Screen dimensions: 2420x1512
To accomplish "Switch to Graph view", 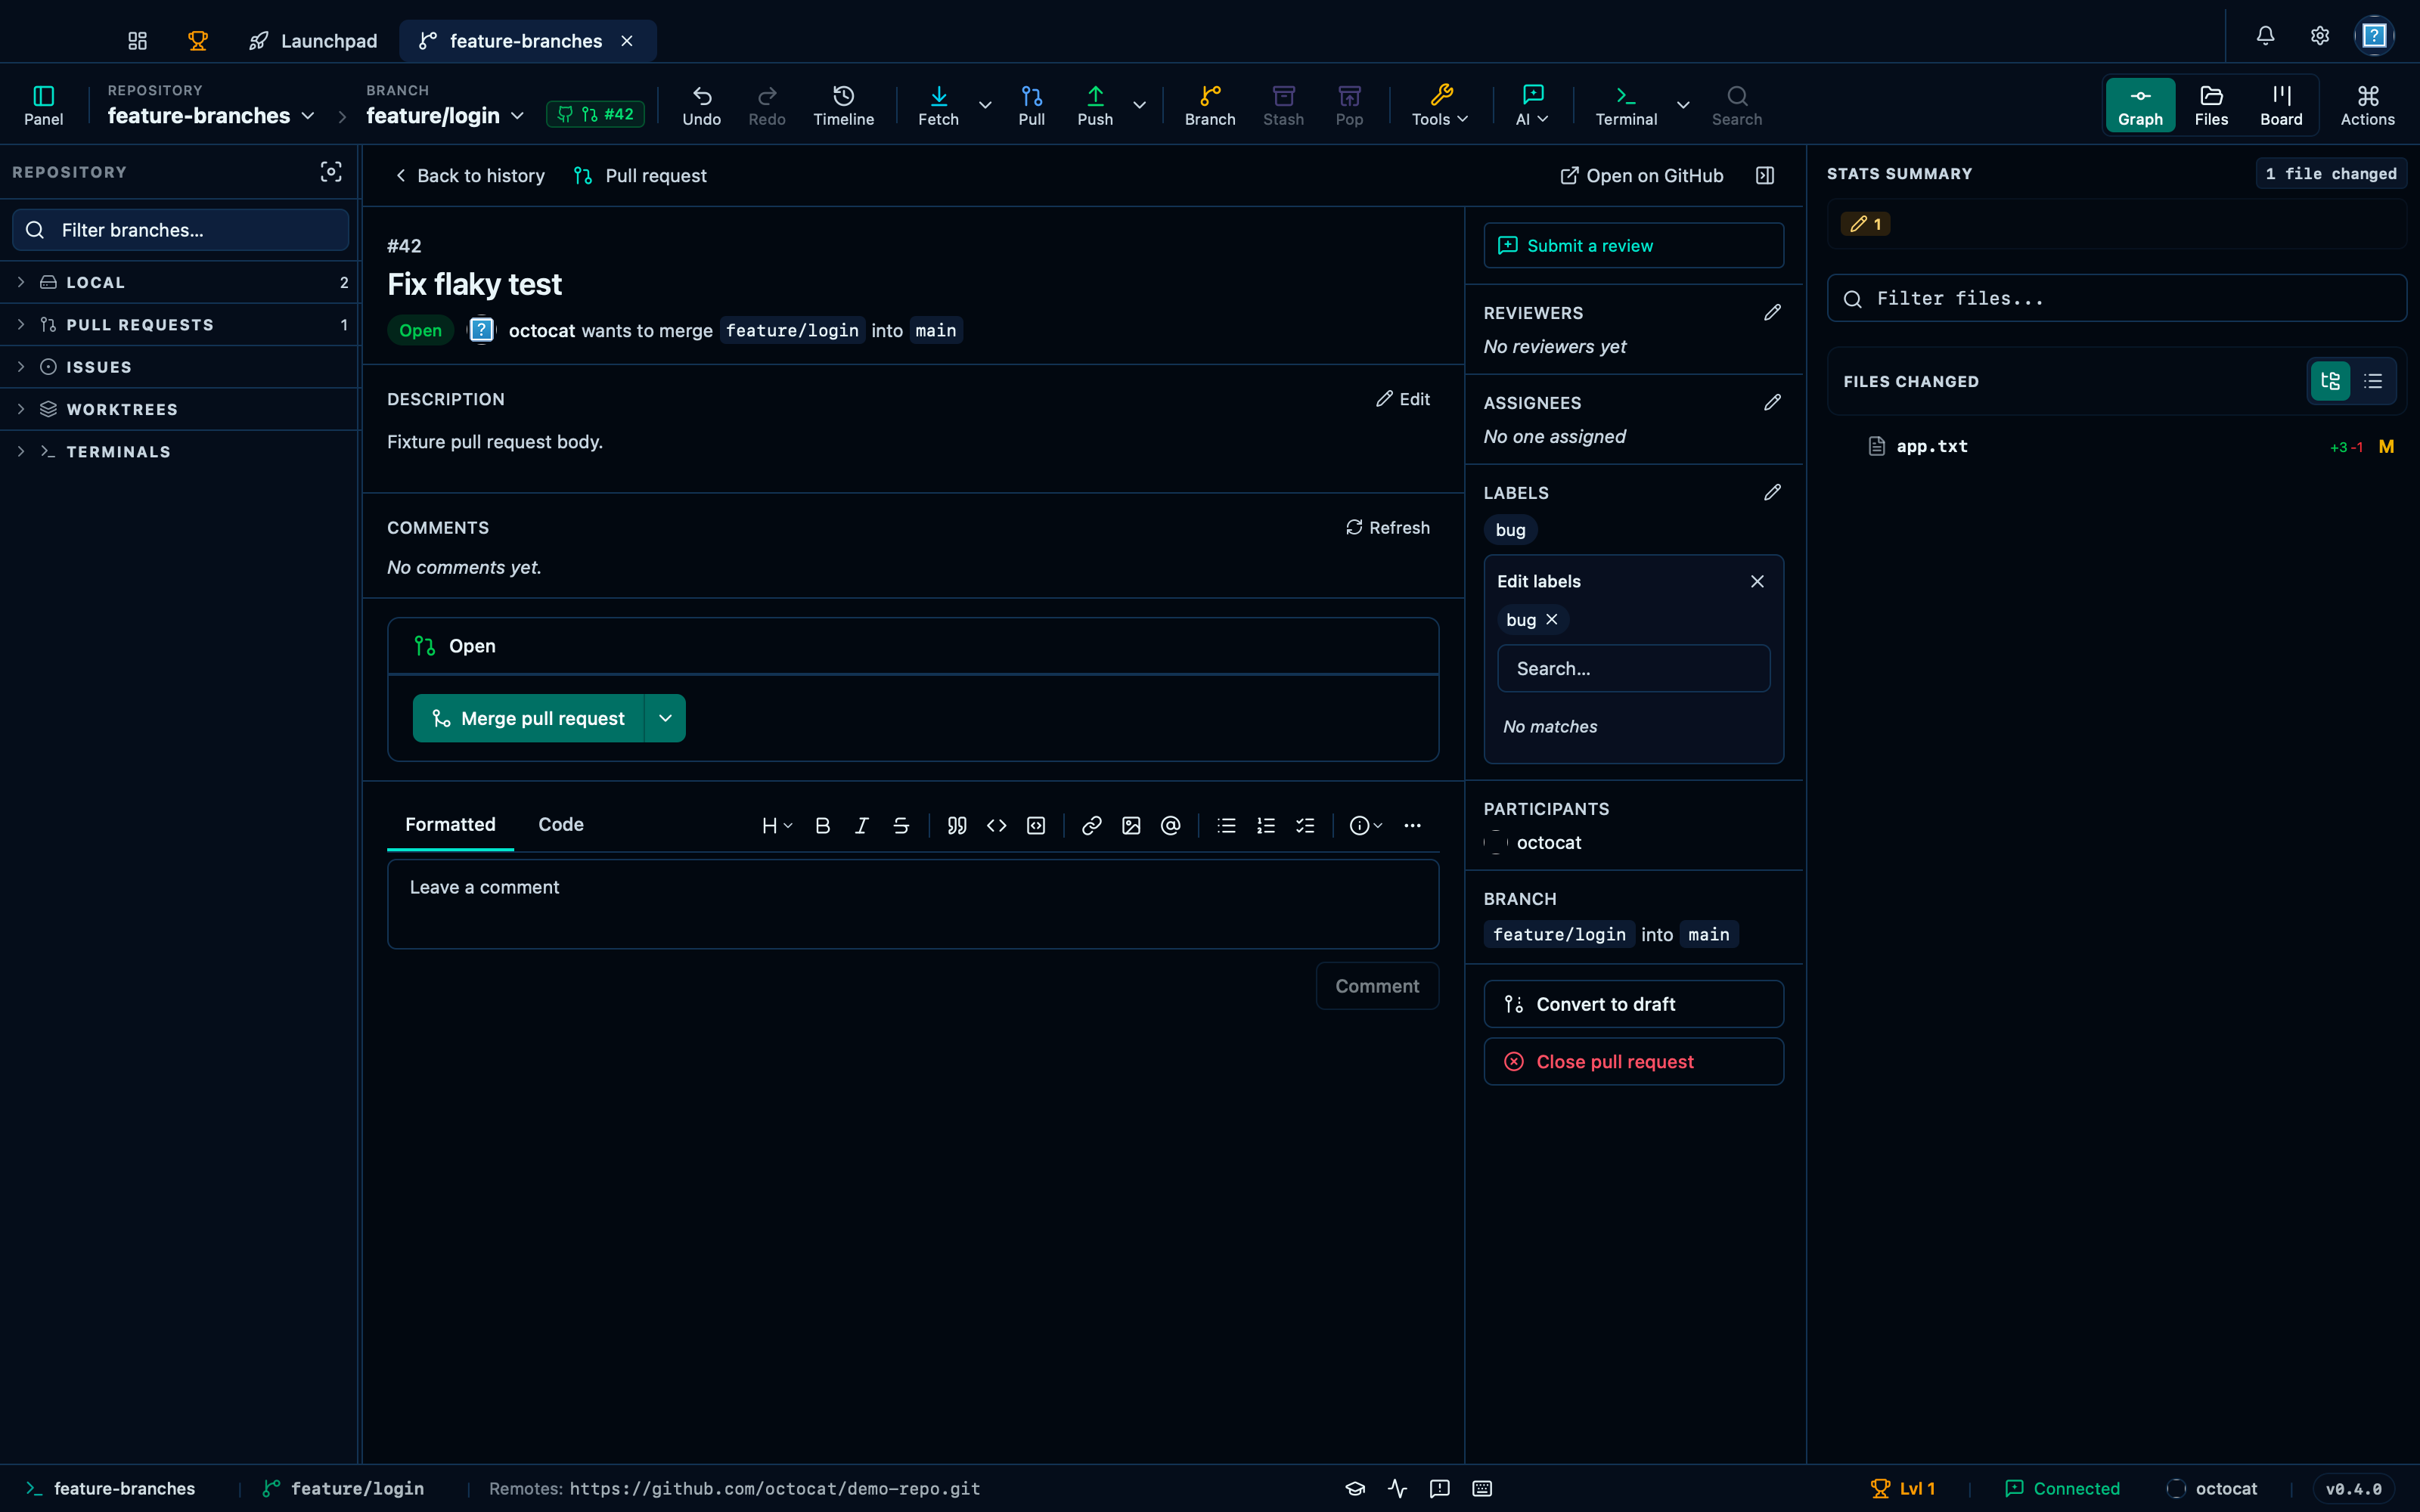I will pyautogui.click(x=2140, y=105).
